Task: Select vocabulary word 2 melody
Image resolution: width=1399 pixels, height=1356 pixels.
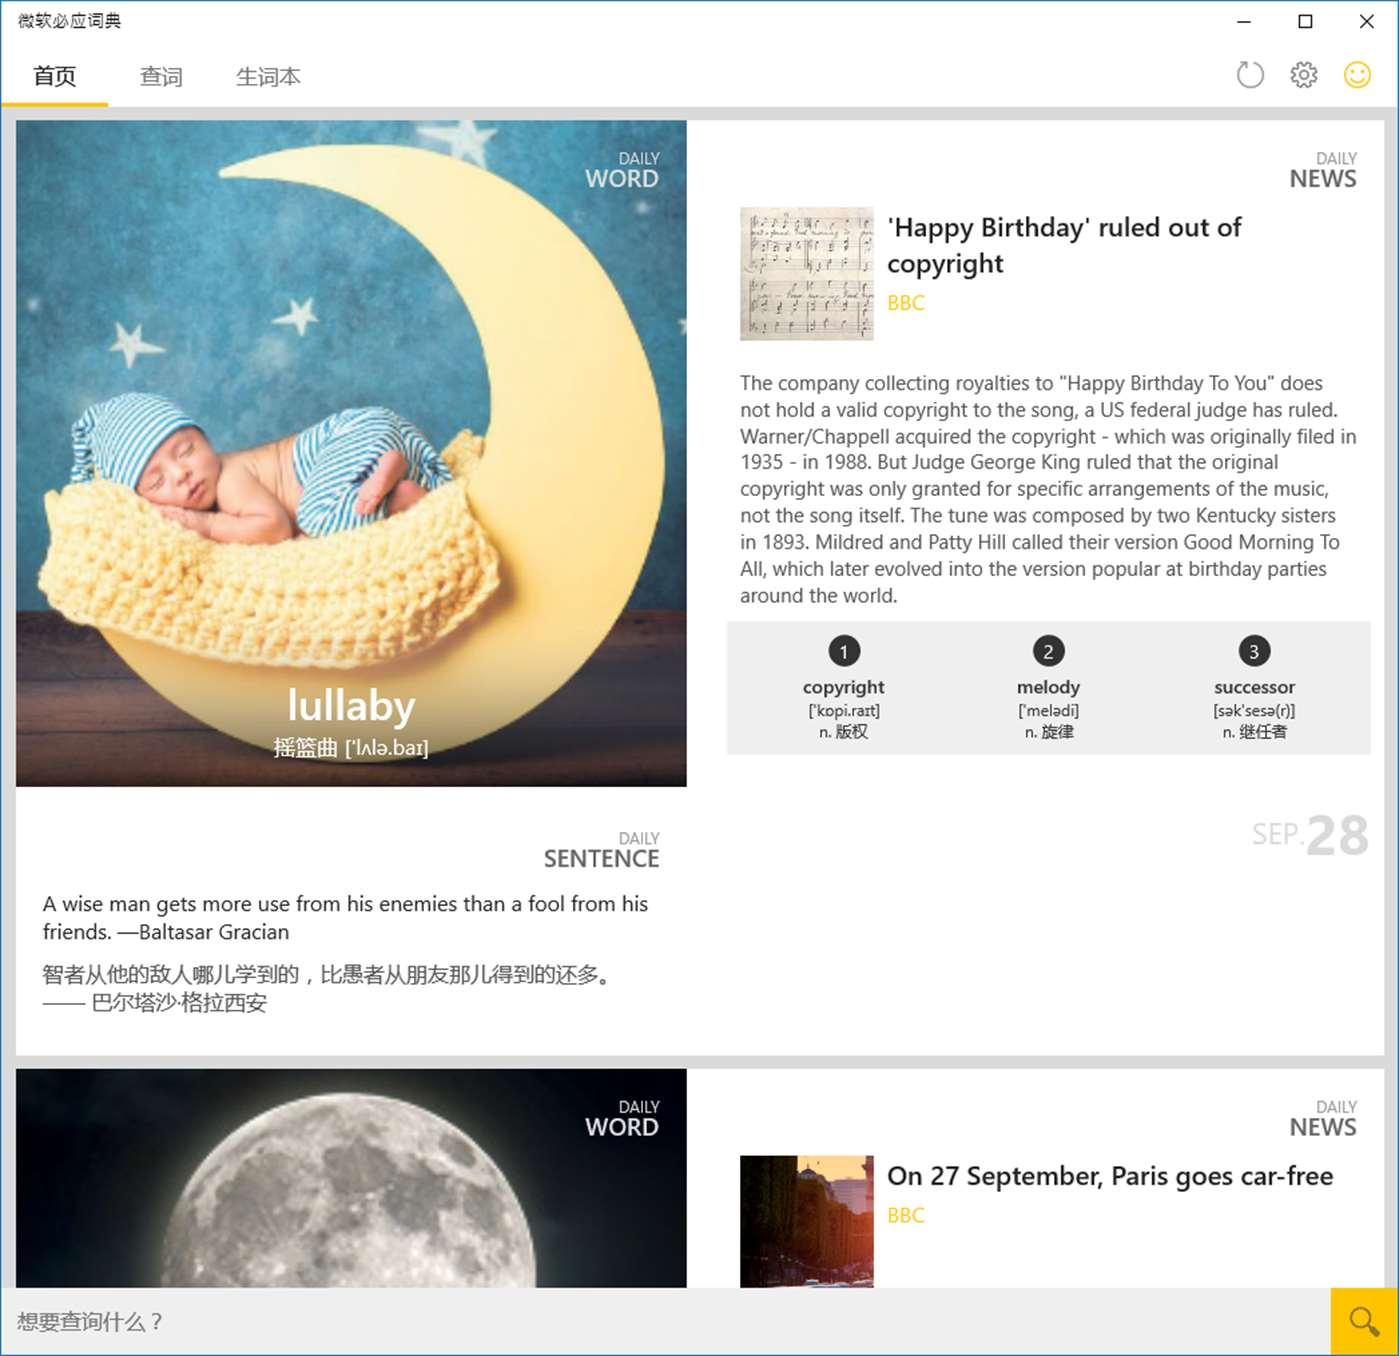Action: point(1048,690)
